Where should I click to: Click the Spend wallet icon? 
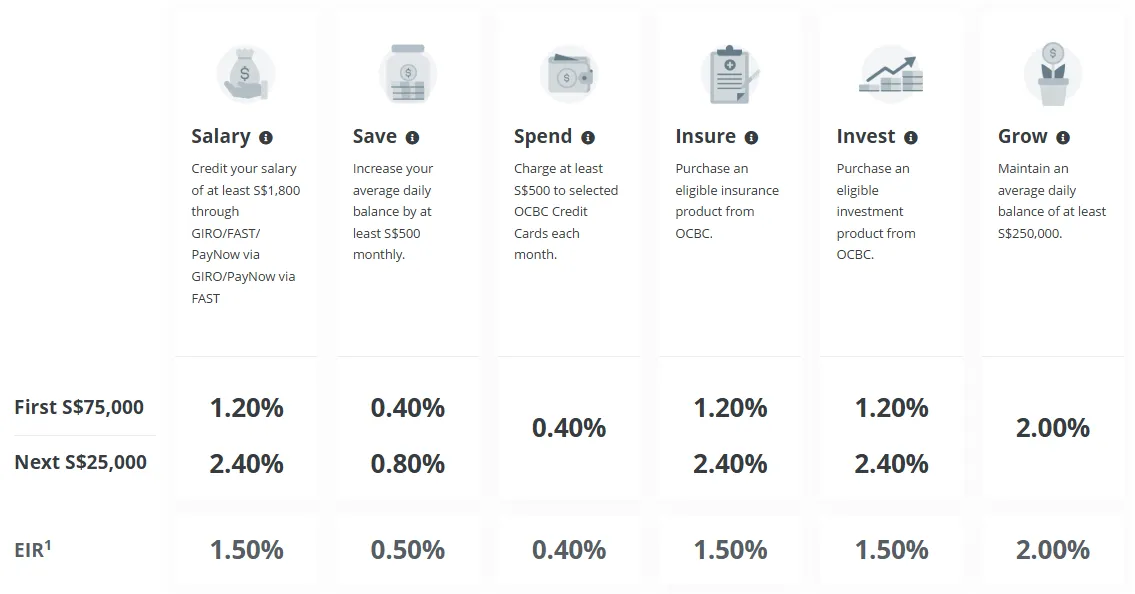(x=569, y=74)
